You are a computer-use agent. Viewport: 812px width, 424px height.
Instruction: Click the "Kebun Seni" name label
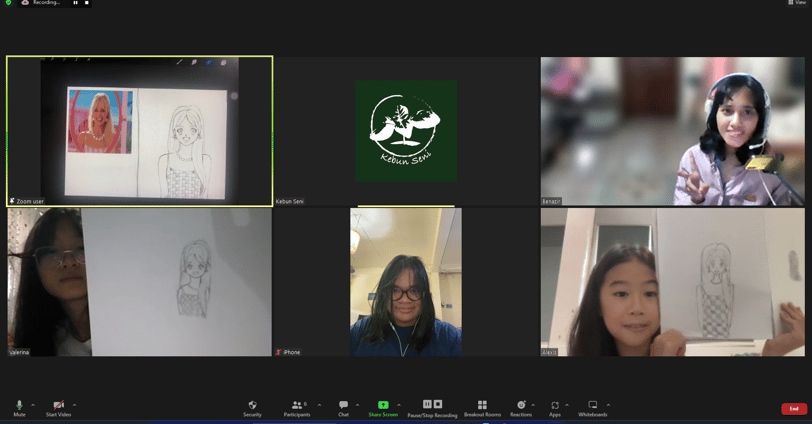(x=290, y=201)
